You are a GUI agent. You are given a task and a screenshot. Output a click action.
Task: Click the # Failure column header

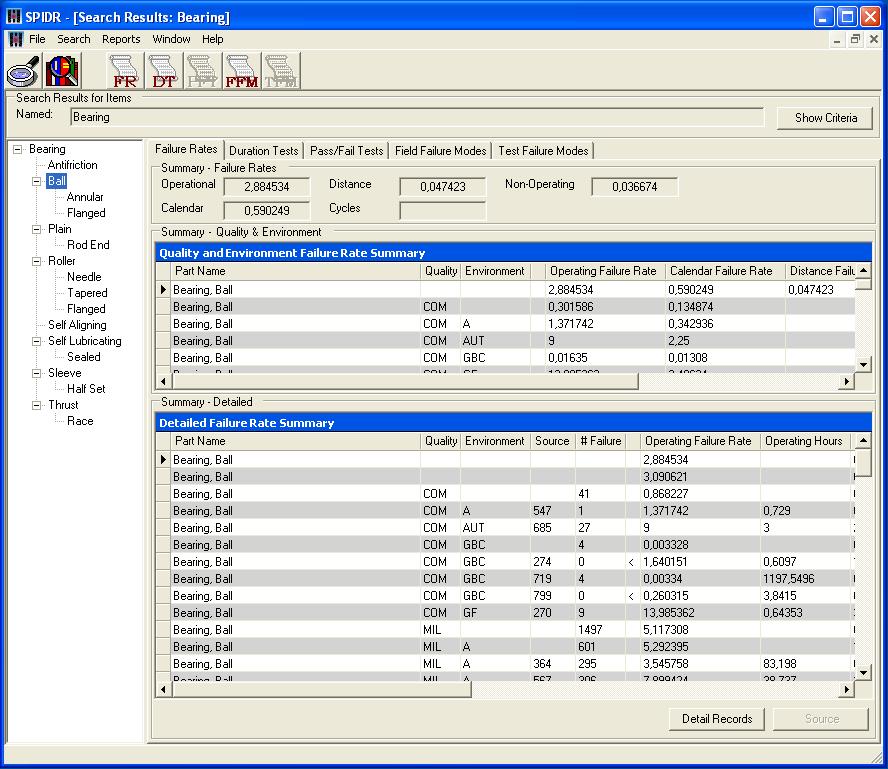[600, 441]
